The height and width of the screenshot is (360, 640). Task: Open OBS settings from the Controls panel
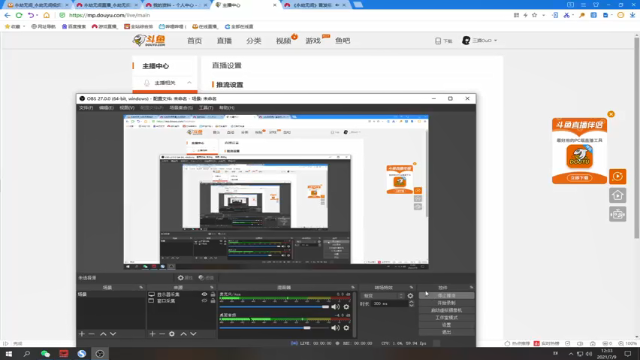(x=447, y=325)
